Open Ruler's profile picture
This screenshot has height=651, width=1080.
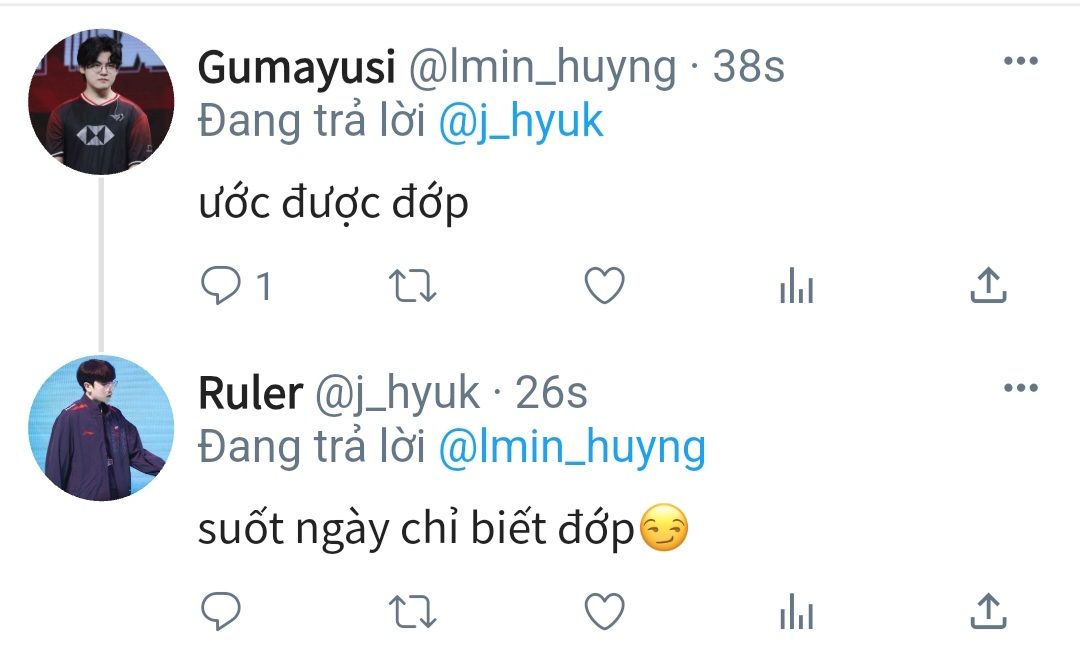(101, 428)
